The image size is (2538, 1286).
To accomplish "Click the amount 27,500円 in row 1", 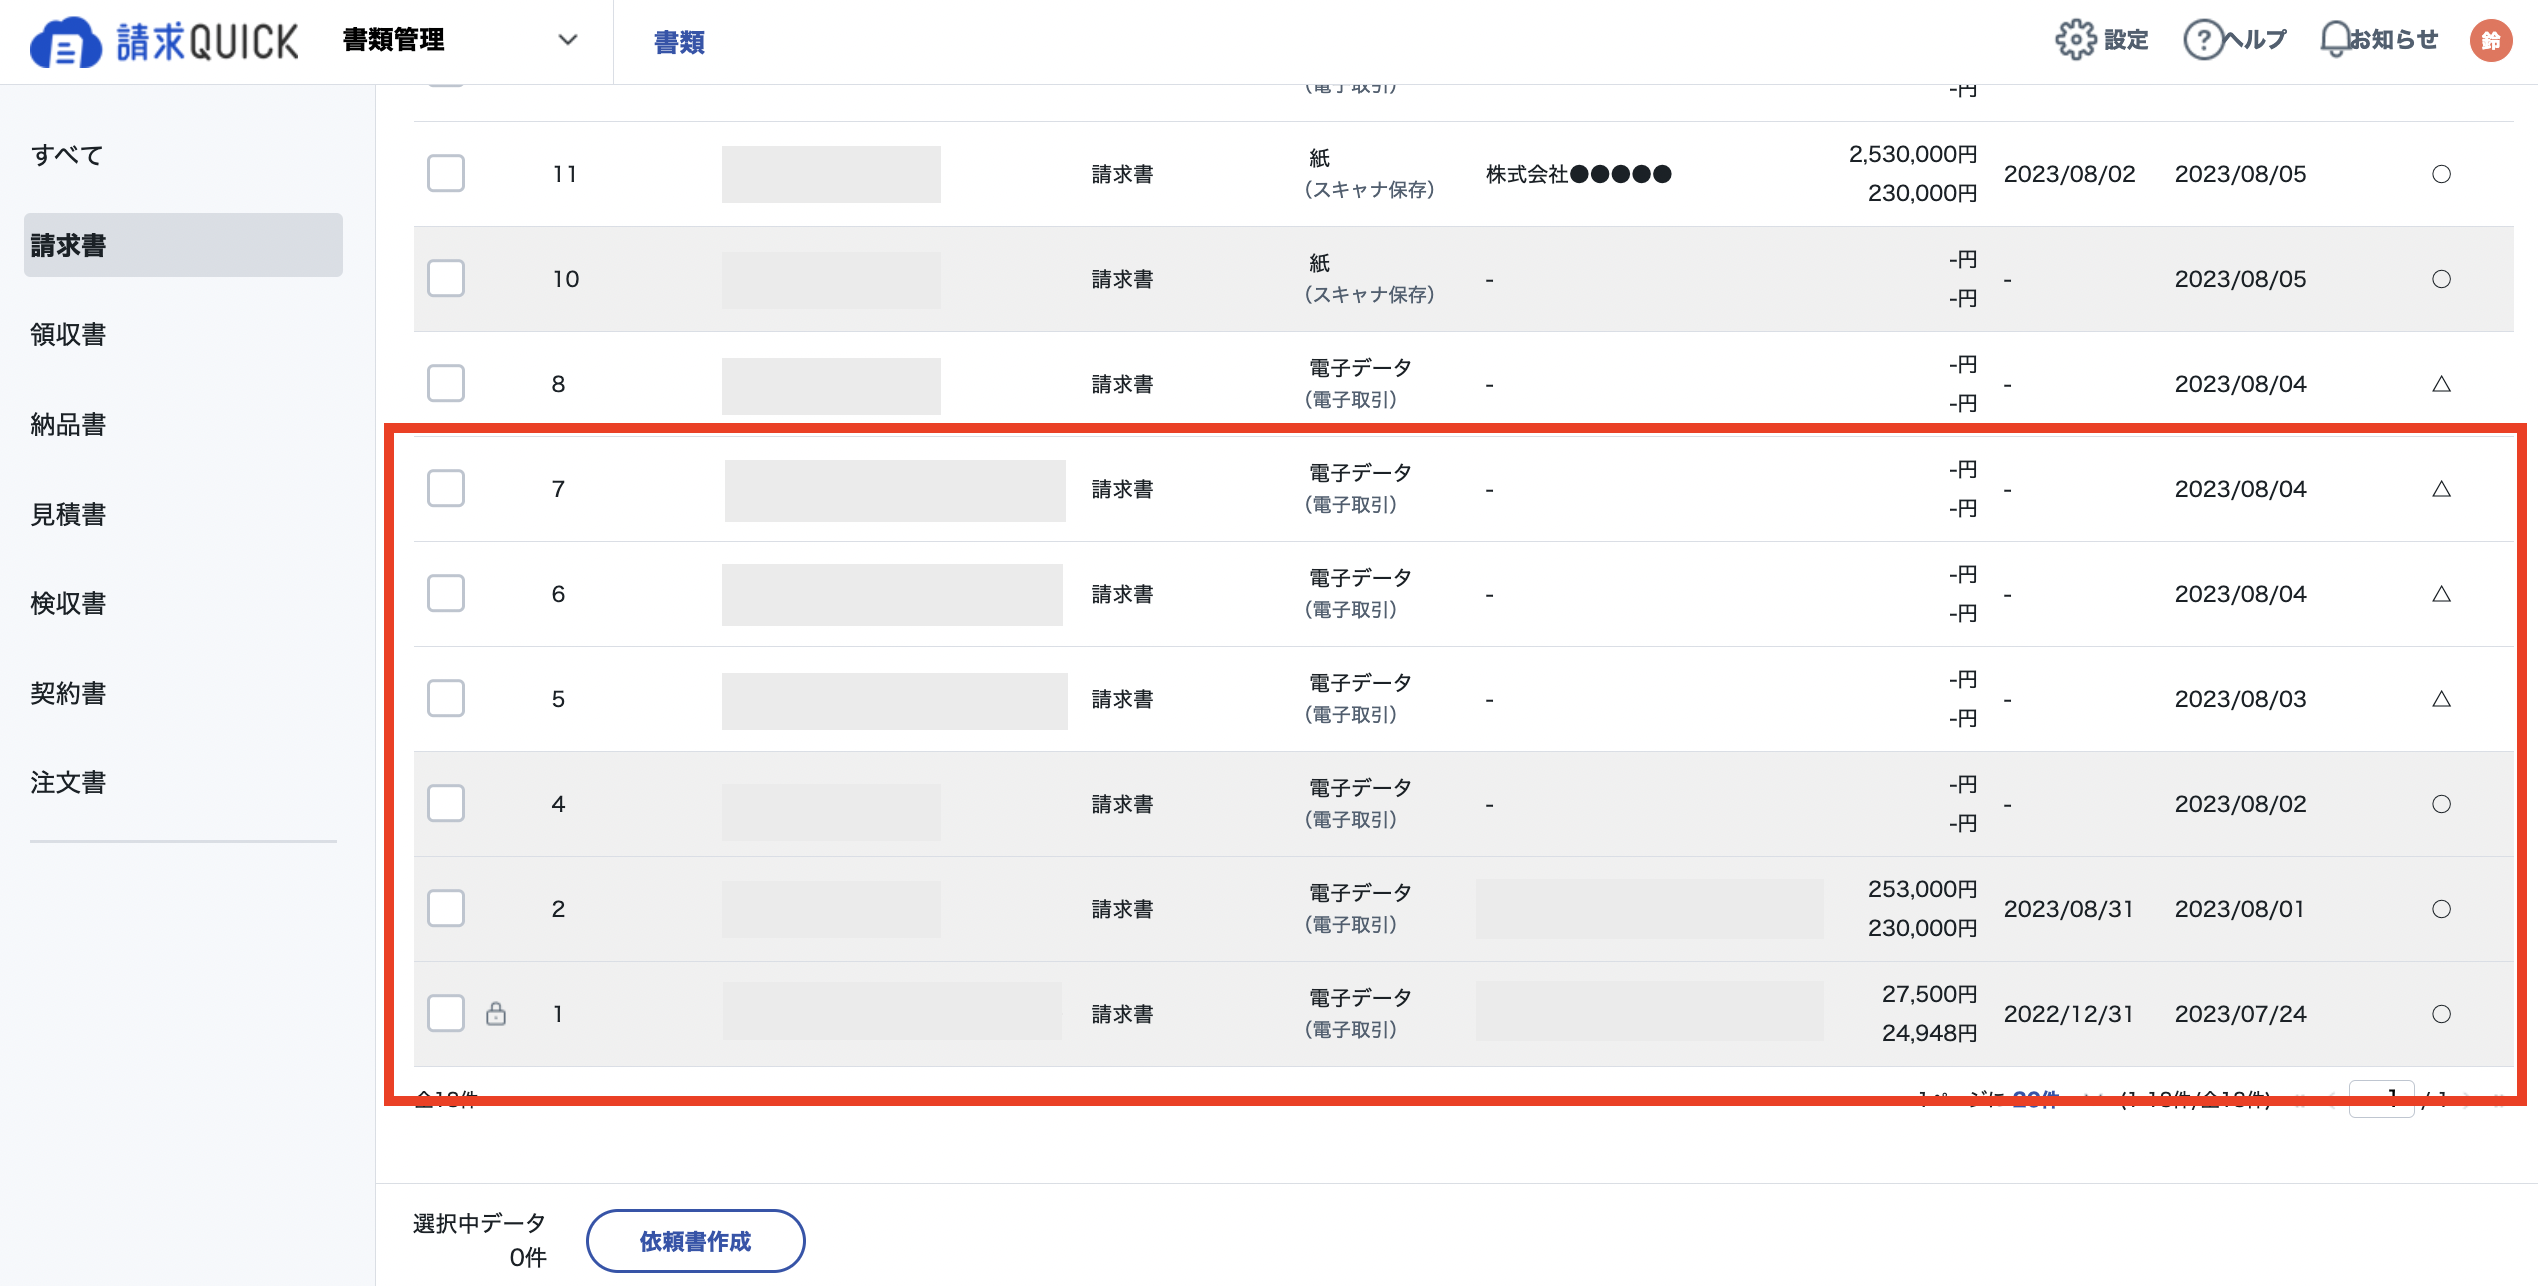I will (x=1929, y=994).
